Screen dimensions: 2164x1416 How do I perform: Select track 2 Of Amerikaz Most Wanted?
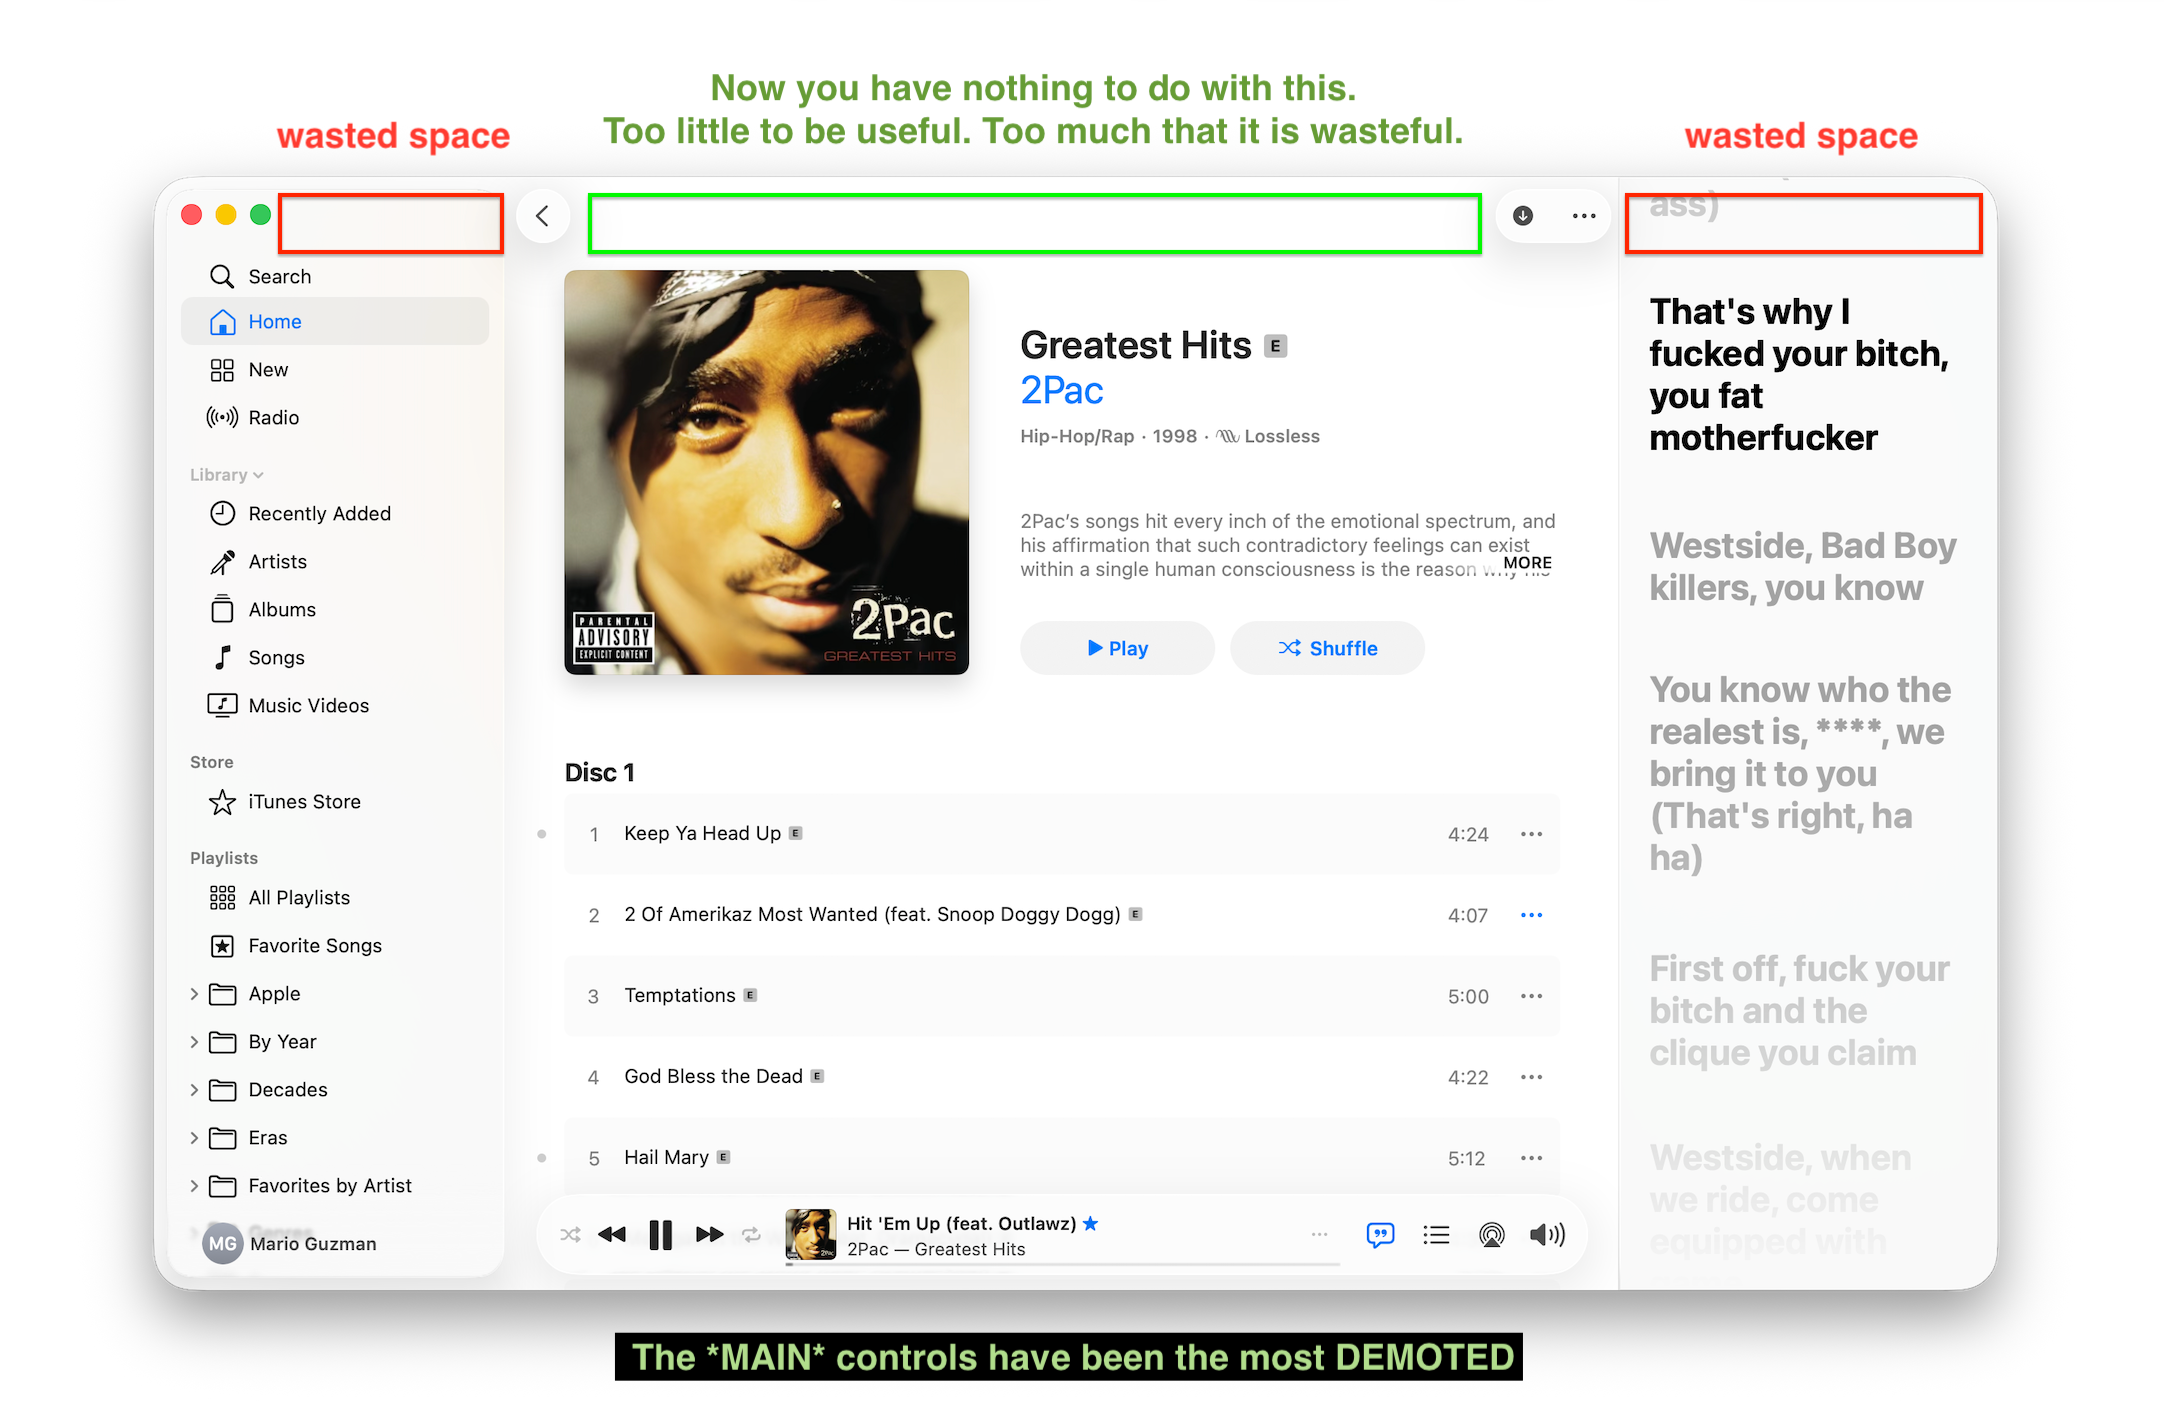coord(1062,915)
